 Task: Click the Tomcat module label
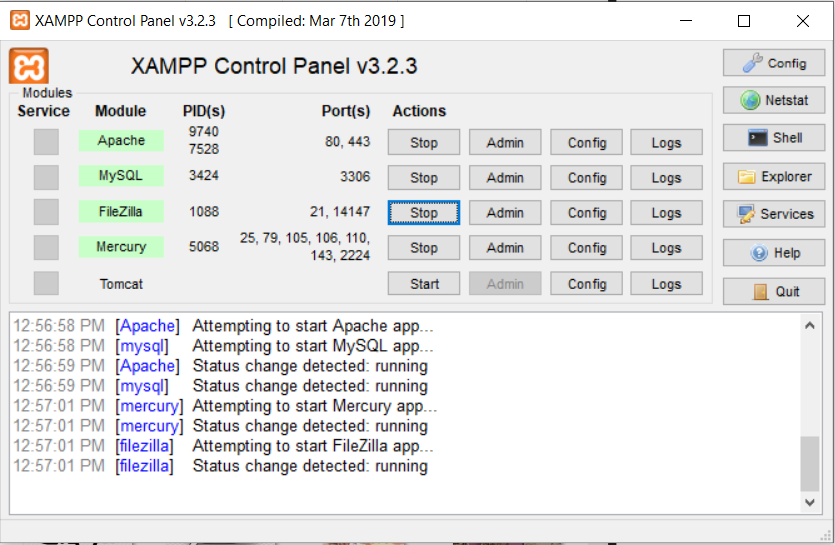click(121, 284)
